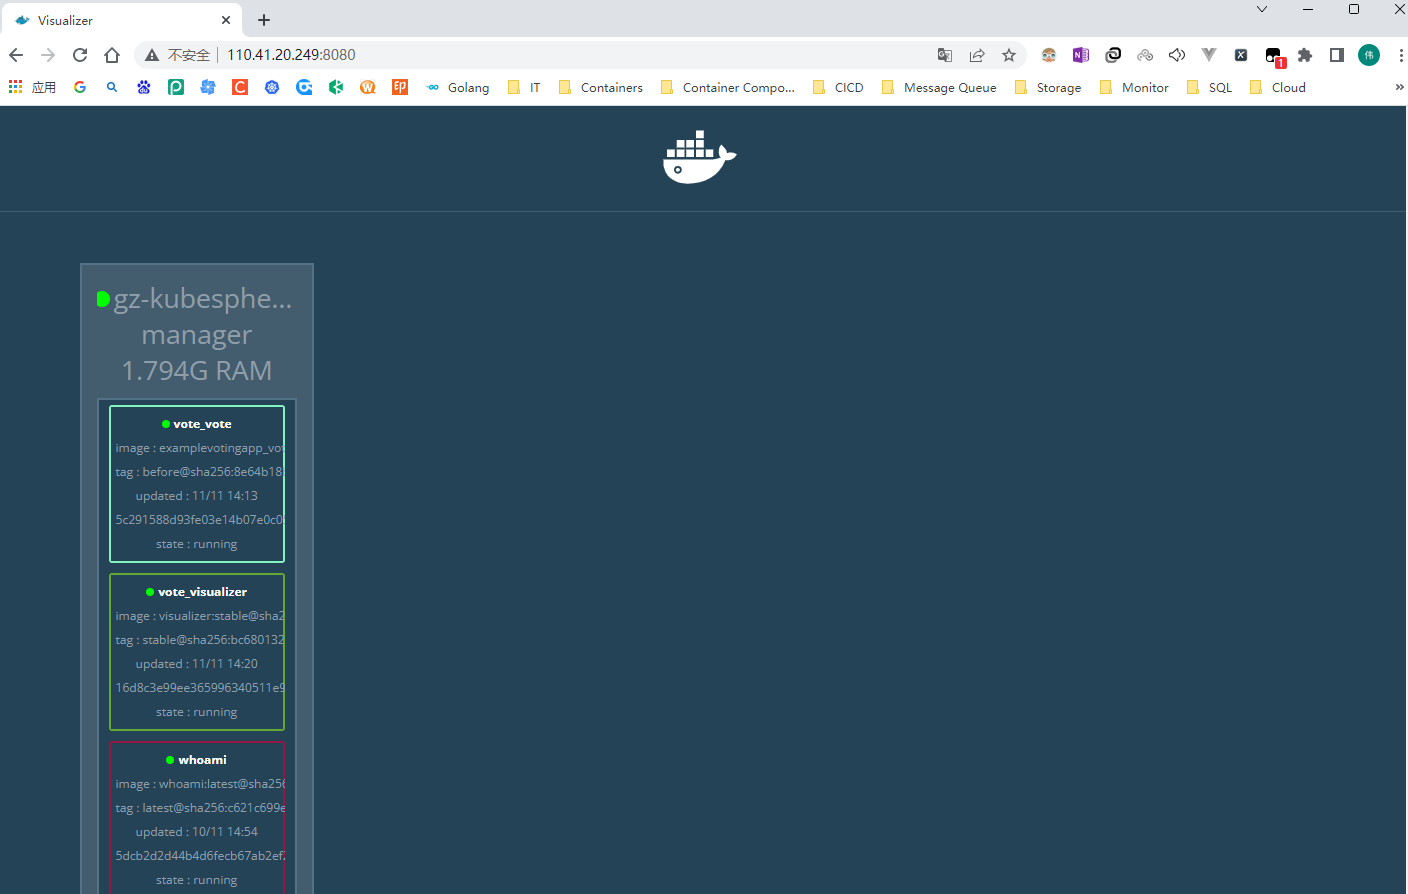Click the exampleviotingapp image text of vote_vote
This screenshot has height=894, width=1408.
[x=200, y=448]
